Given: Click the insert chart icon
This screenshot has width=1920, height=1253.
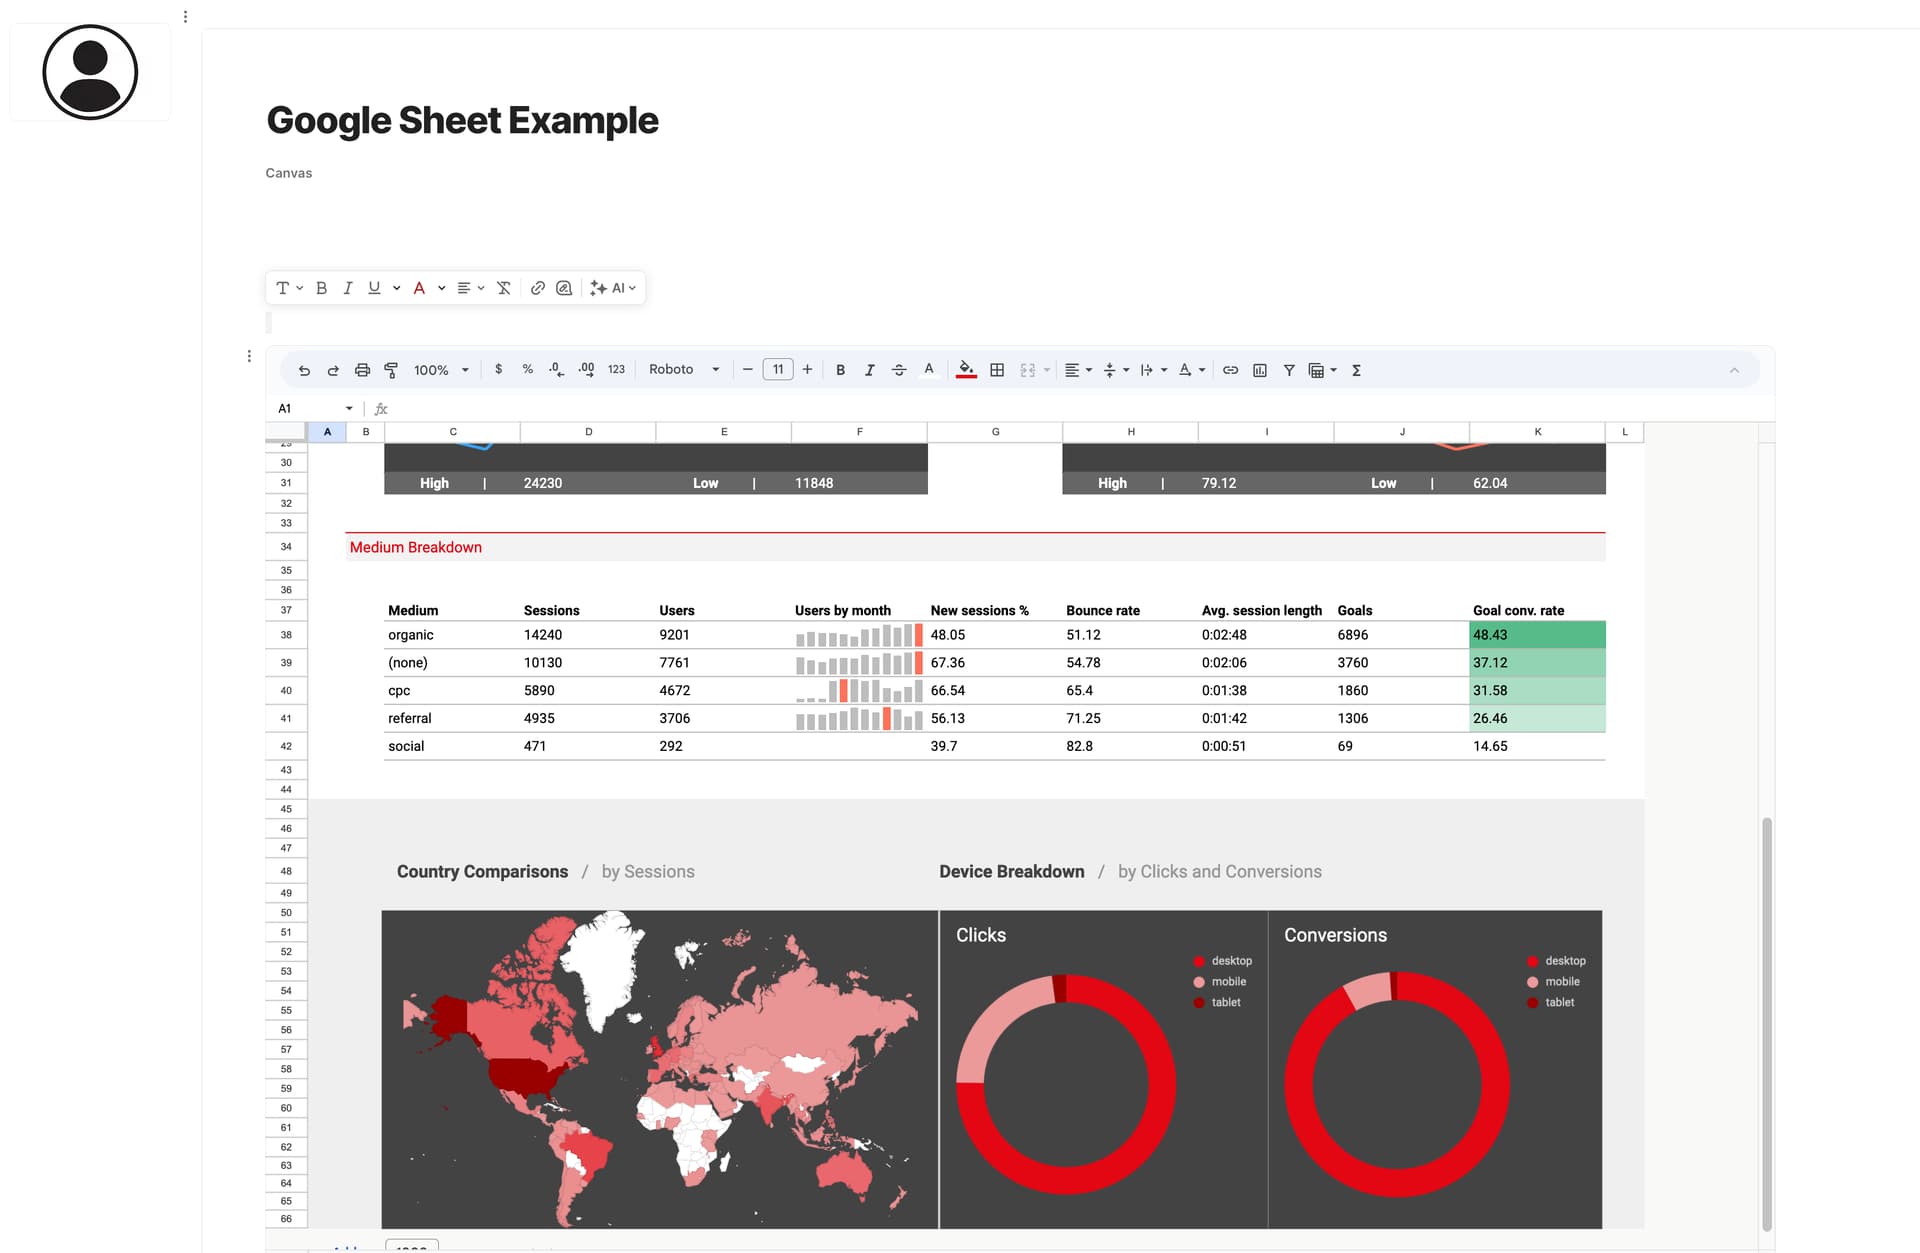Looking at the screenshot, I should [1260, 370].
